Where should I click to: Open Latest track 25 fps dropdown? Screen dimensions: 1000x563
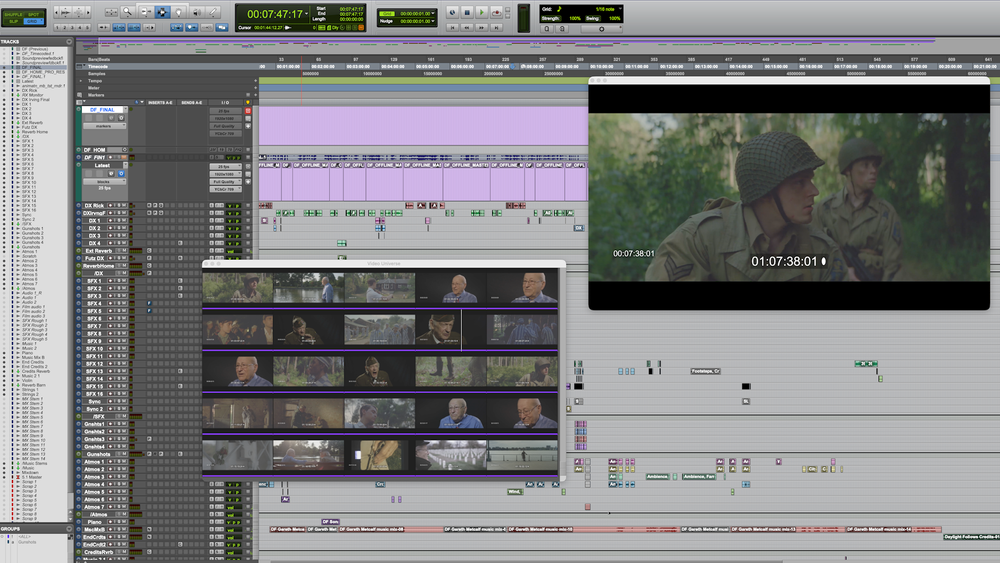pos(226,166)
